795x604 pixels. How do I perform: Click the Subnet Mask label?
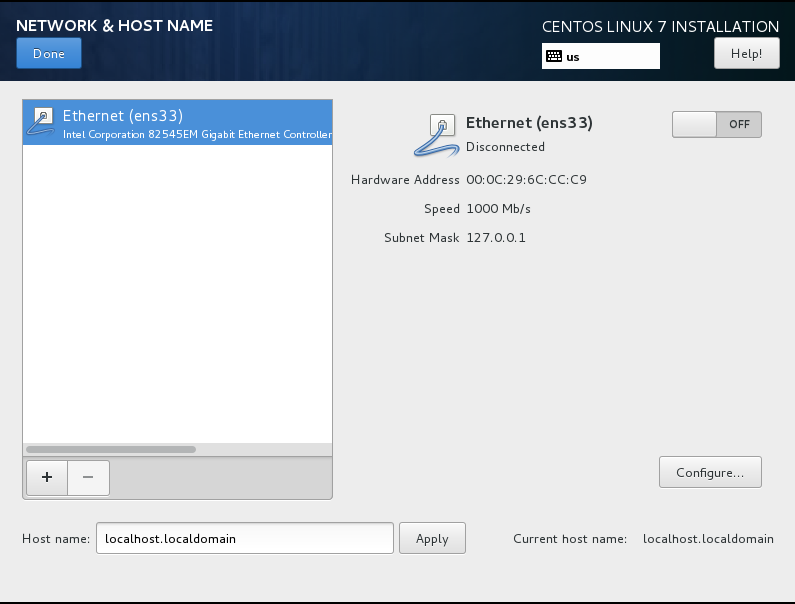[422, 238]
